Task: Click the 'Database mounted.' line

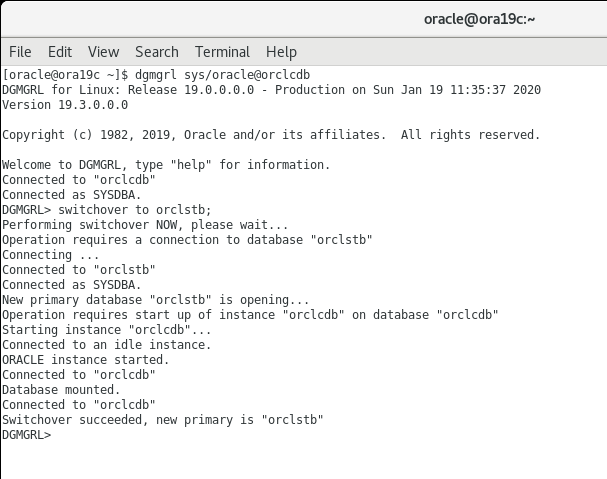Action: (x=61, y=390)
